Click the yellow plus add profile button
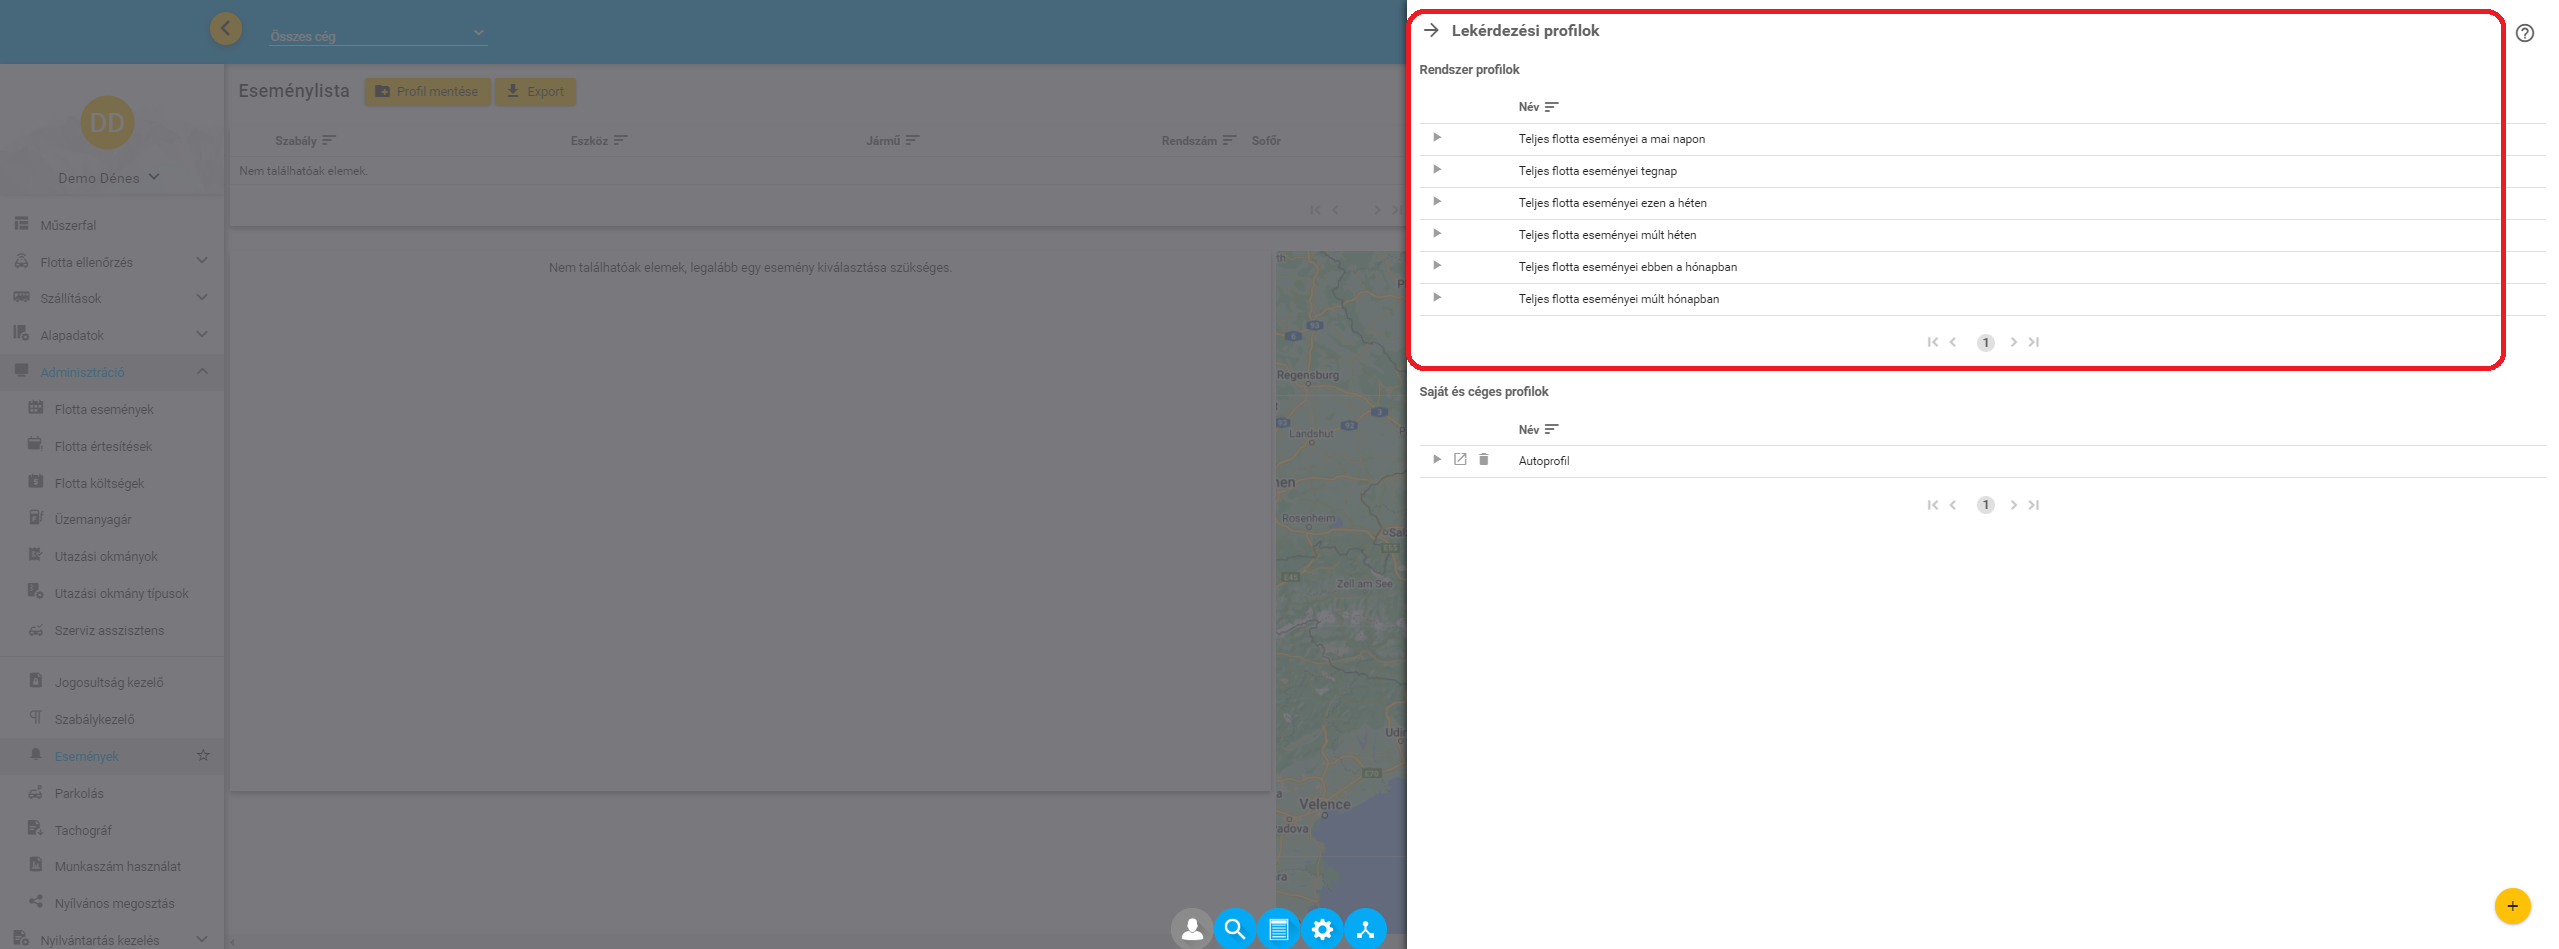The image size is (2559, 949). point(2512,906)
